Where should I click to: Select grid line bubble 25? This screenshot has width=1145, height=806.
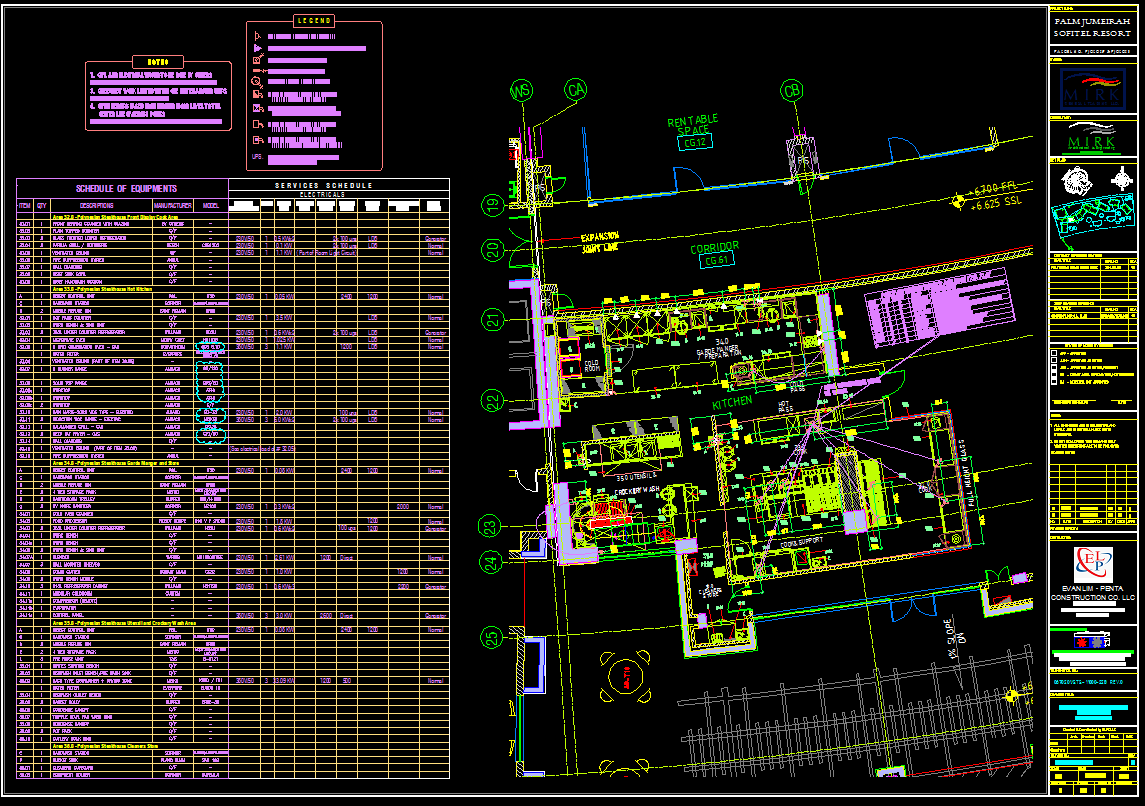click(492, 637)
